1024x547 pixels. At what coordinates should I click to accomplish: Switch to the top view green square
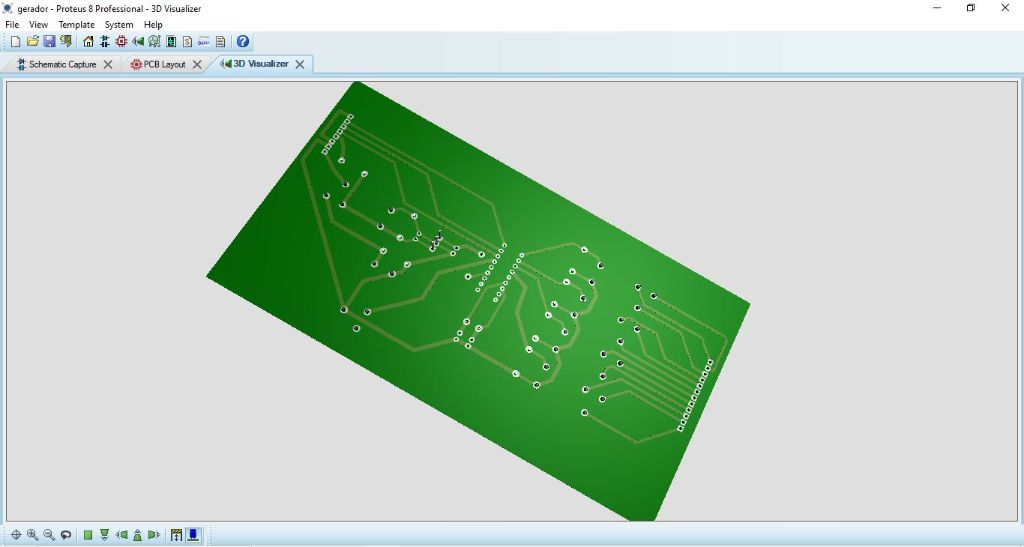tap(88, 535)
